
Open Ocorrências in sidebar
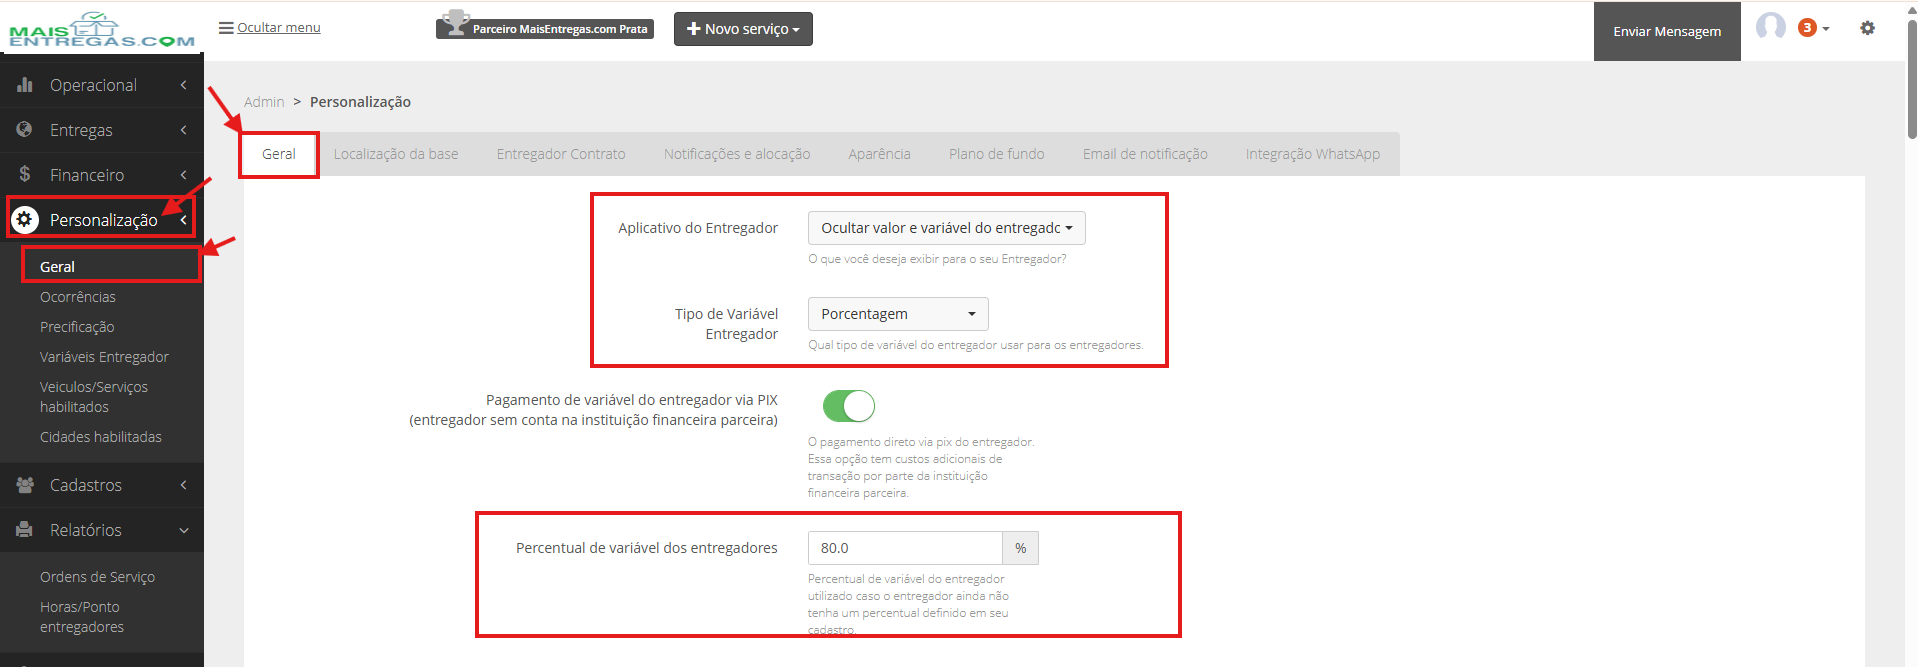[x=78, y=297]
